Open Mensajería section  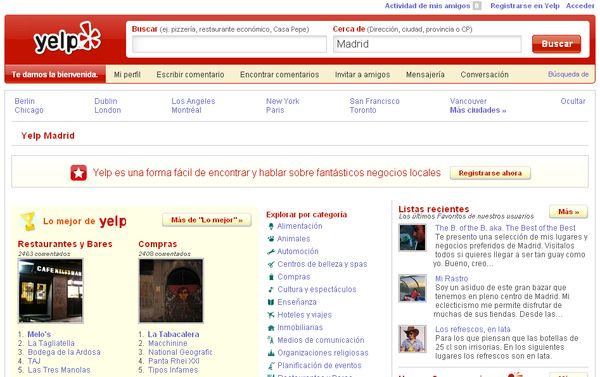pyautogui.click(x=425, y=75)
